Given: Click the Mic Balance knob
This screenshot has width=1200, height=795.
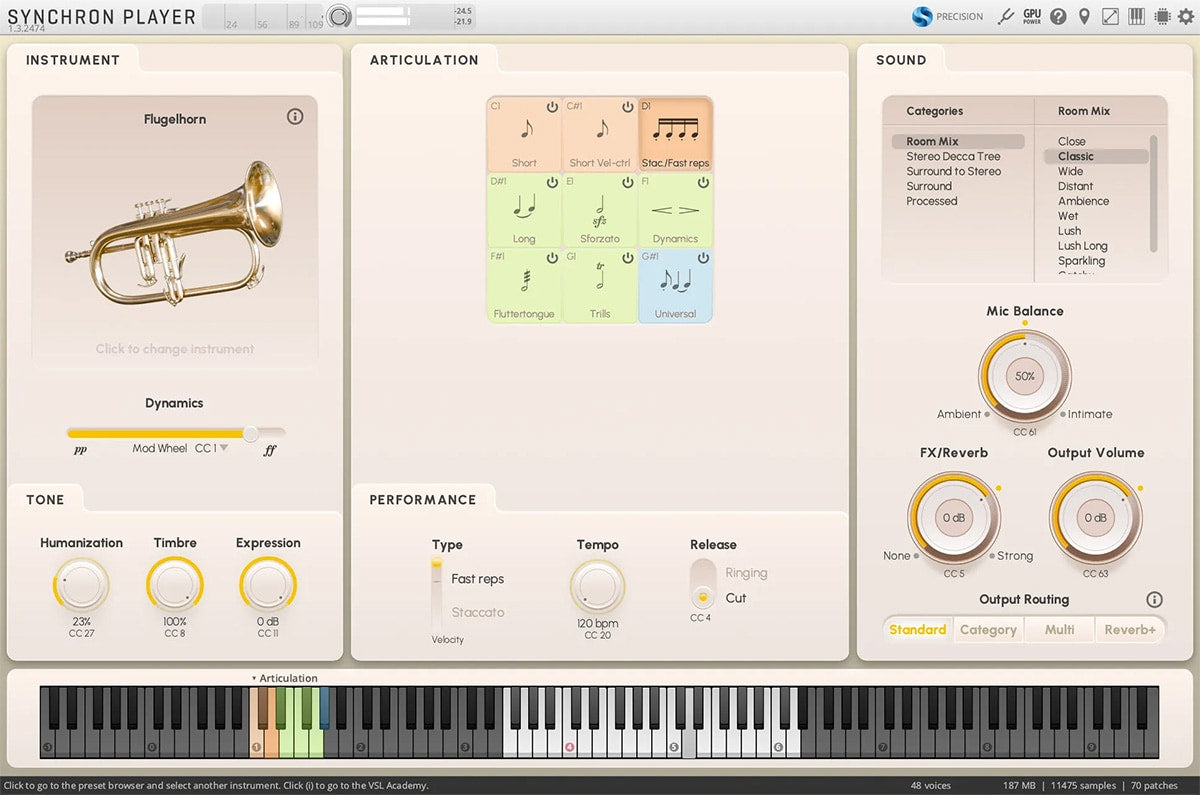Looking at the screenshot, I should pyautogui.click(x=1025, y=376).
